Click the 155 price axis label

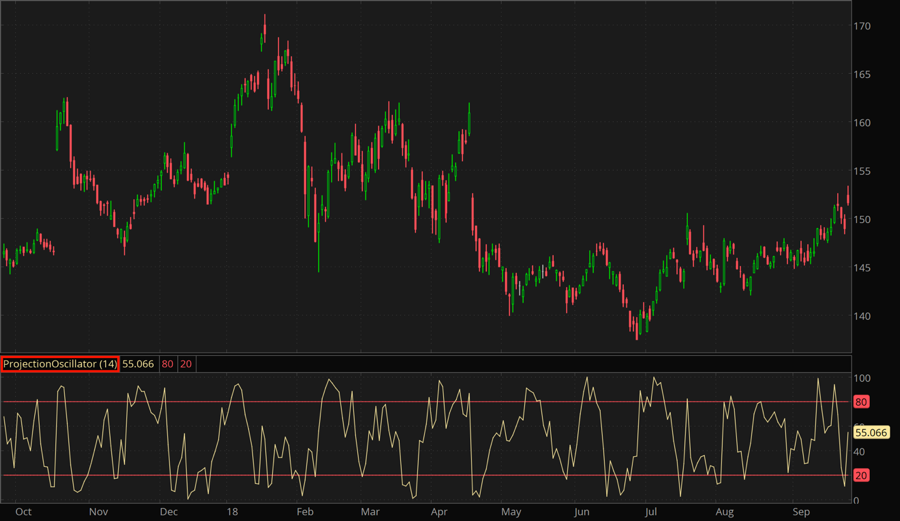[x=862, y=172]
